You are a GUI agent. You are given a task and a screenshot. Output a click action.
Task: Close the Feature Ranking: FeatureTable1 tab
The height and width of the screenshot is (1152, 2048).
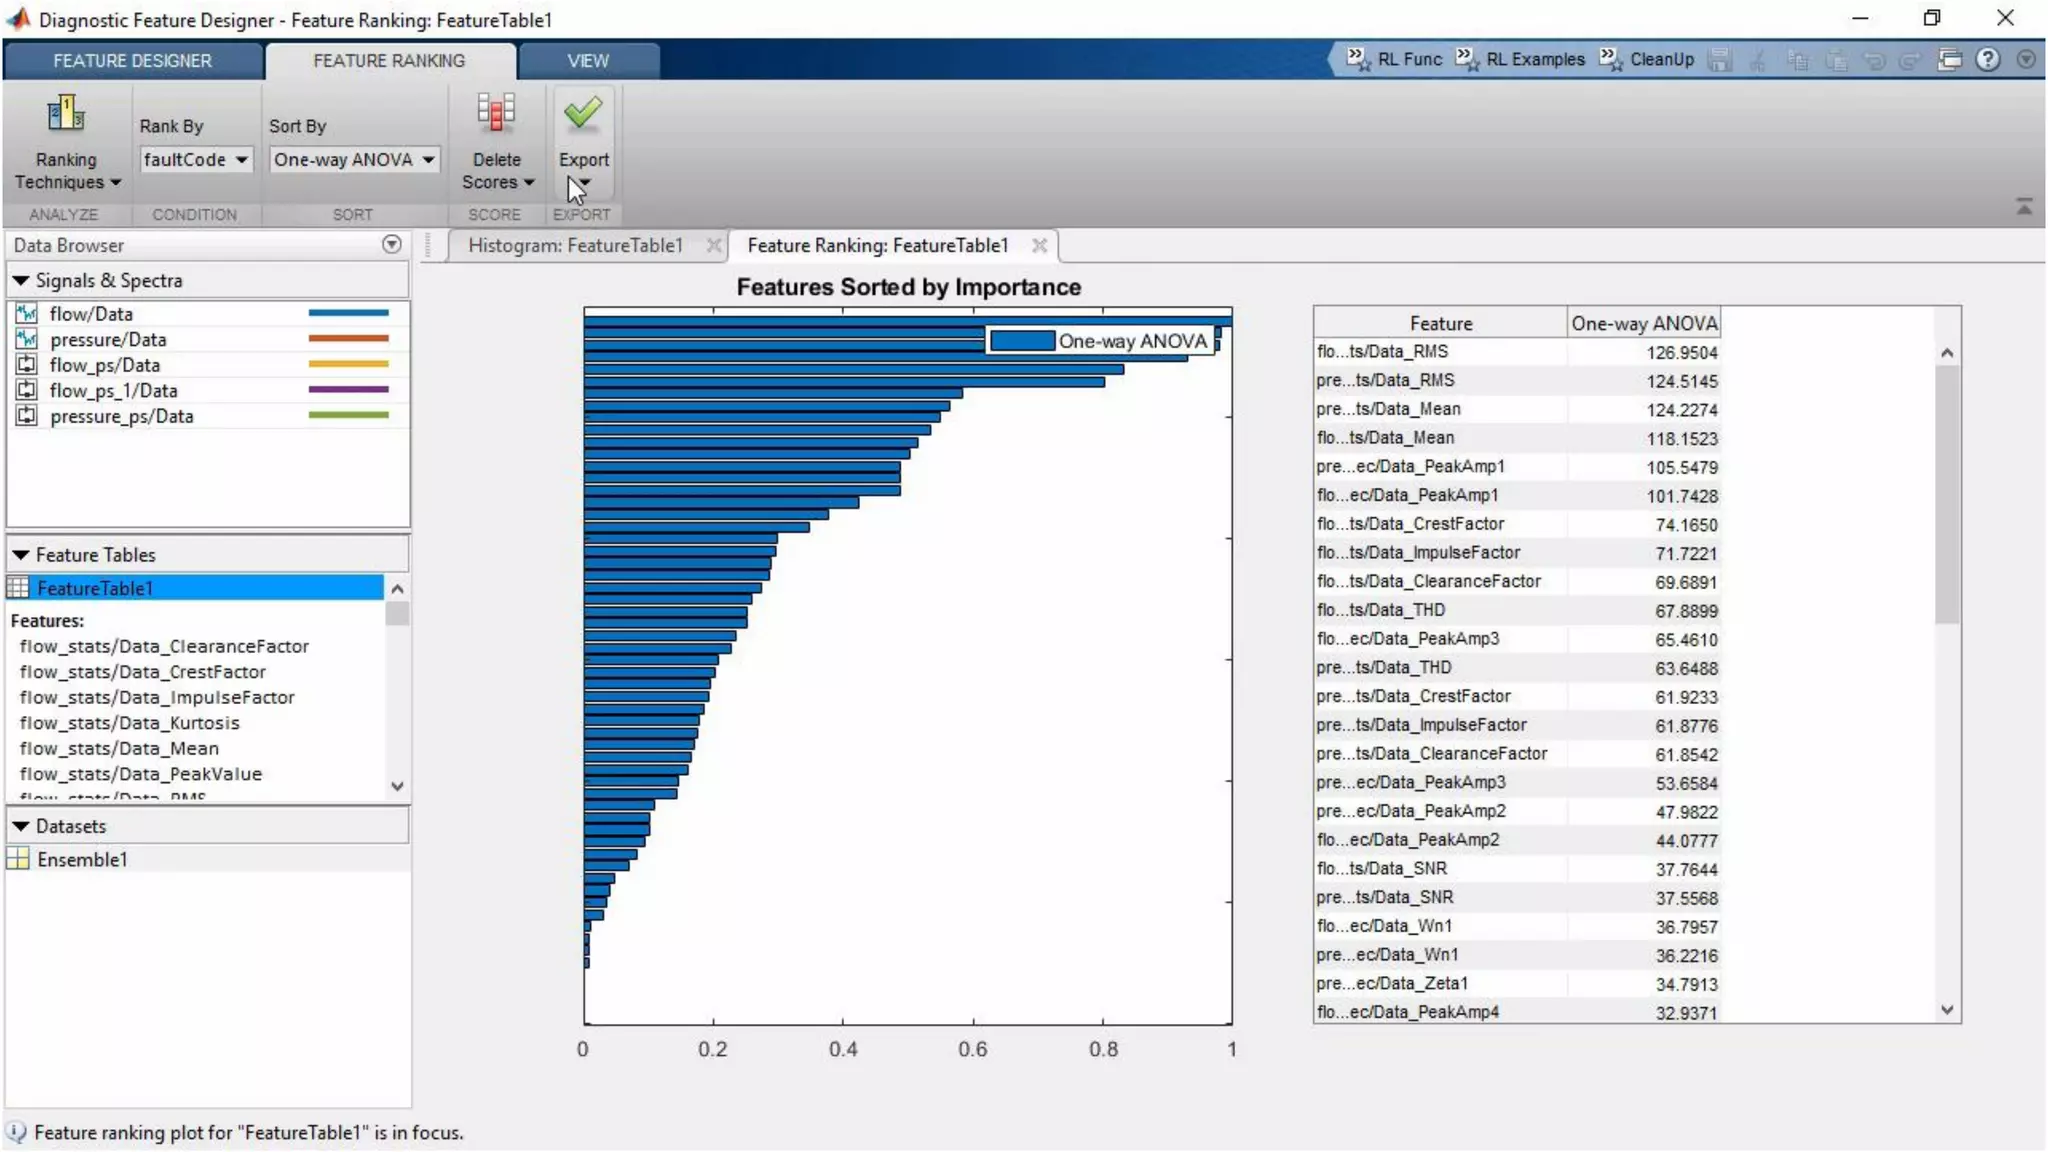1039,245
